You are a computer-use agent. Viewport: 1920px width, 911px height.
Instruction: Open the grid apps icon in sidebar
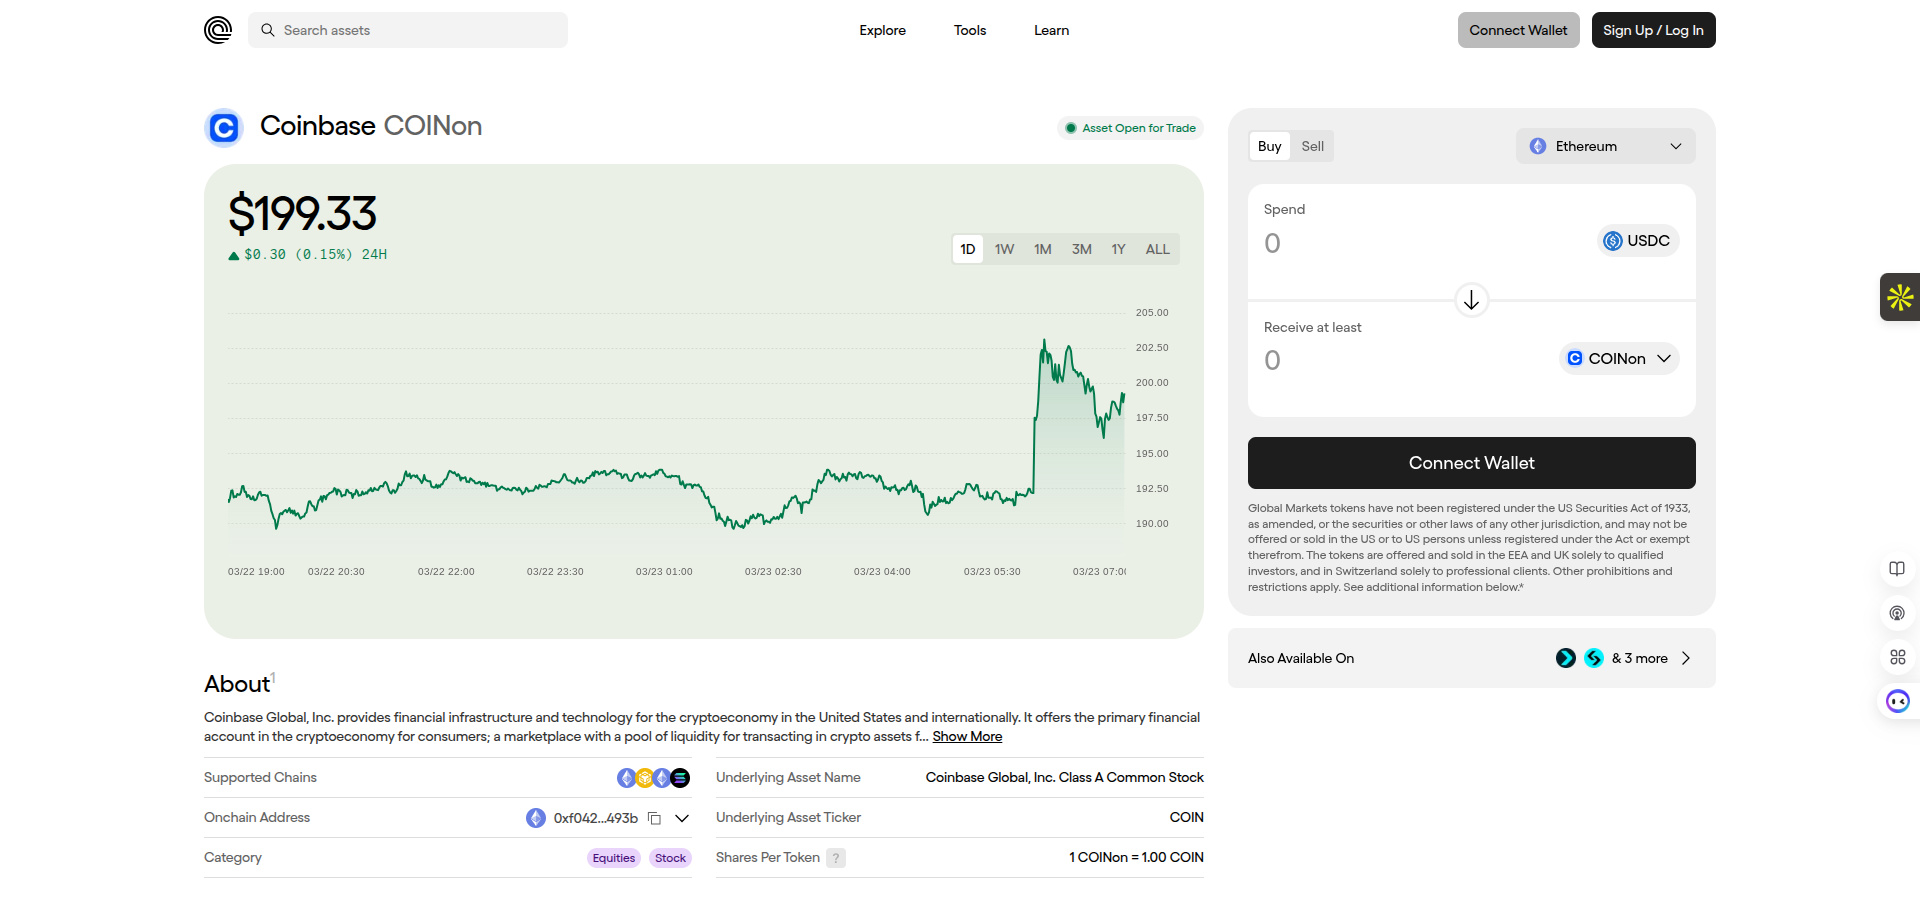pyautogui.click(x=1897, y=657)
